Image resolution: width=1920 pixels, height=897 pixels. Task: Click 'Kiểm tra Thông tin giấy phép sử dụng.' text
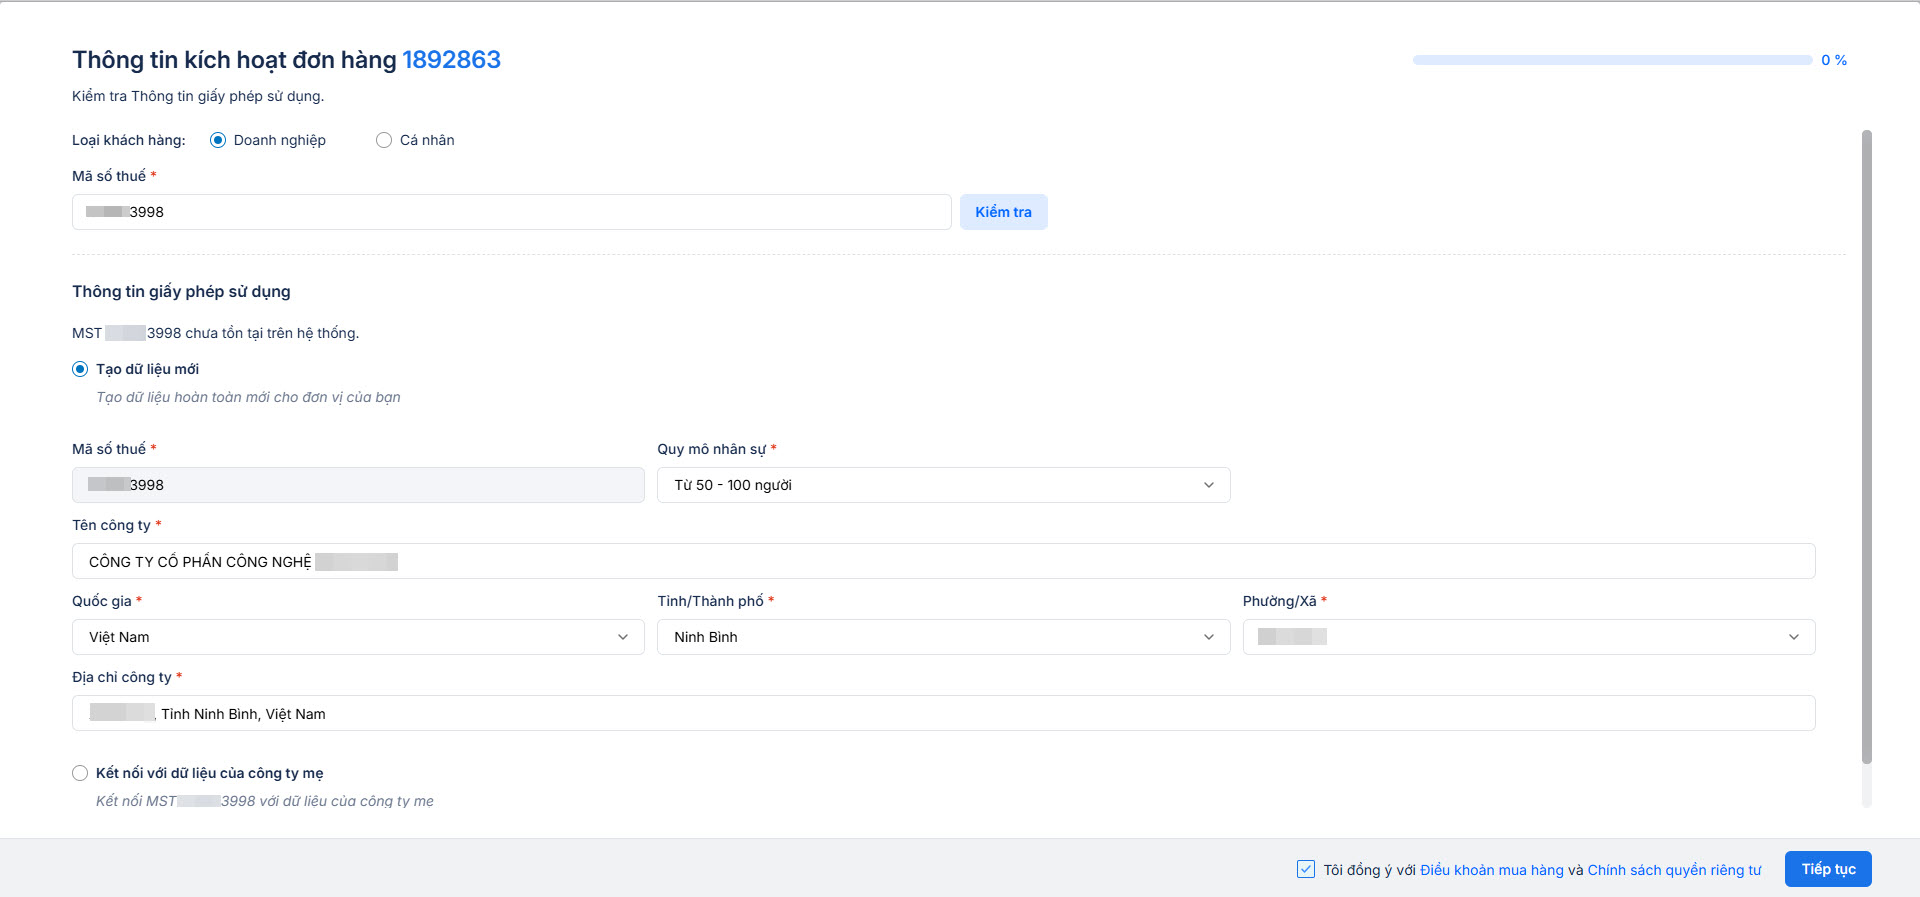pyautogui.click(x=198, y=96)
